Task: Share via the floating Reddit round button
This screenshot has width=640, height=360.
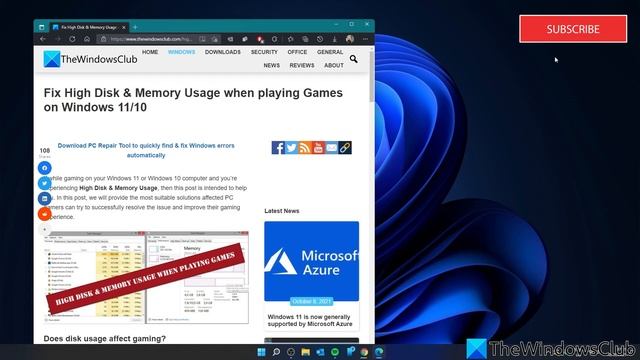Action: [x=45, y=213]
